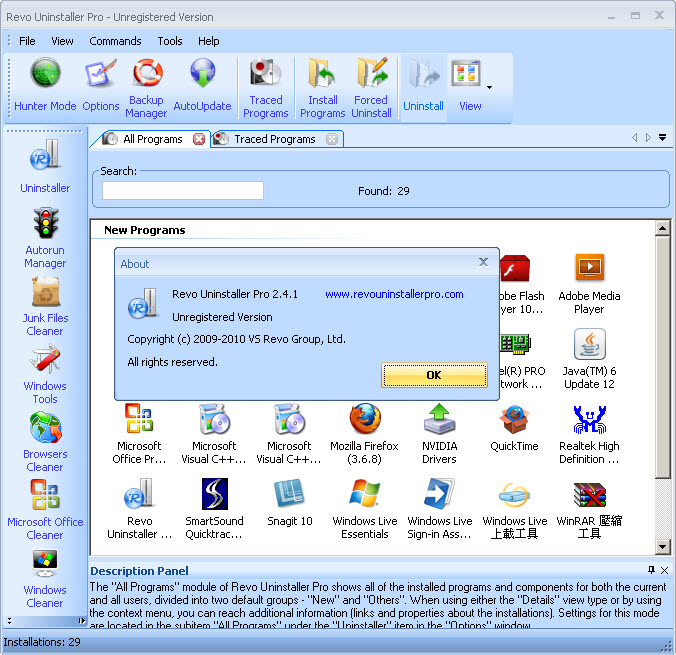
Task: Start Forced Uninstall
Action: [x=371, y=88]
